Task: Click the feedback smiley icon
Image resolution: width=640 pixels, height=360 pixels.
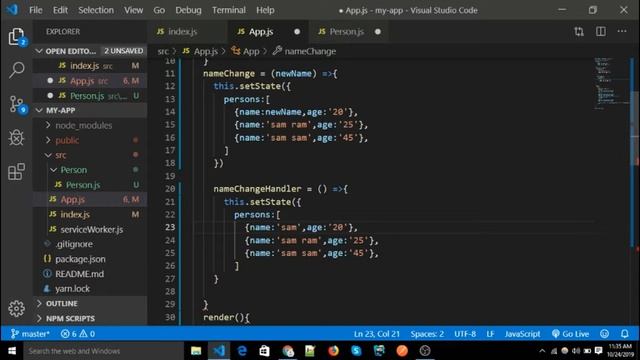Action: [x=604, y=334]
